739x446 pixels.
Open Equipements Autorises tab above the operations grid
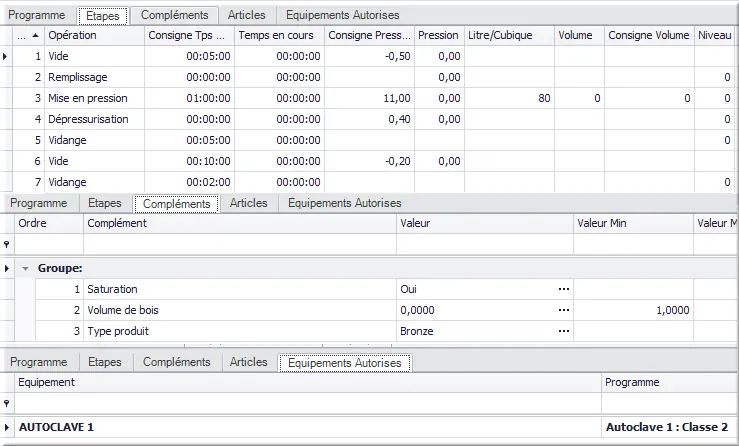pyautogui.click(x=343, y=15)
